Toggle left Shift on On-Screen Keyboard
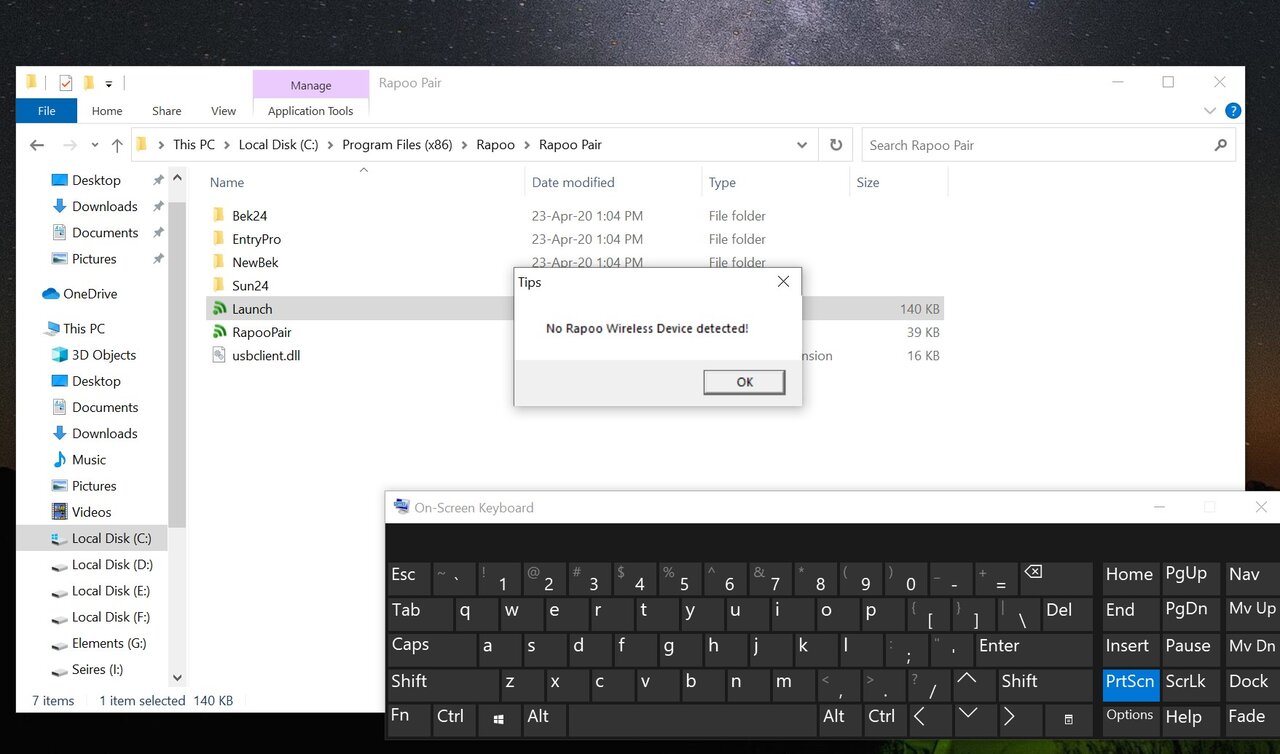This screenshot has width=1280, height=754. tap(443, 685)
